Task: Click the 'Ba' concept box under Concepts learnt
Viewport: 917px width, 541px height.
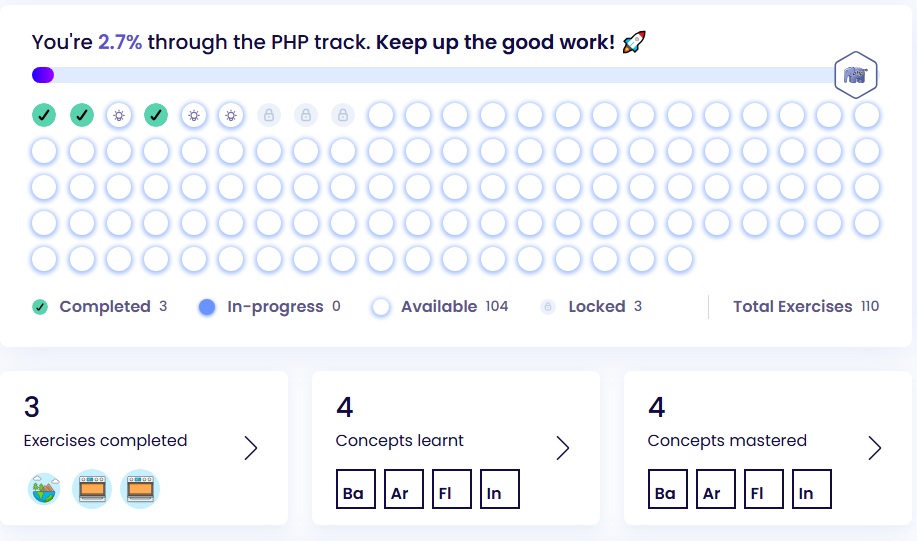Action: click(x=353, y=489)
